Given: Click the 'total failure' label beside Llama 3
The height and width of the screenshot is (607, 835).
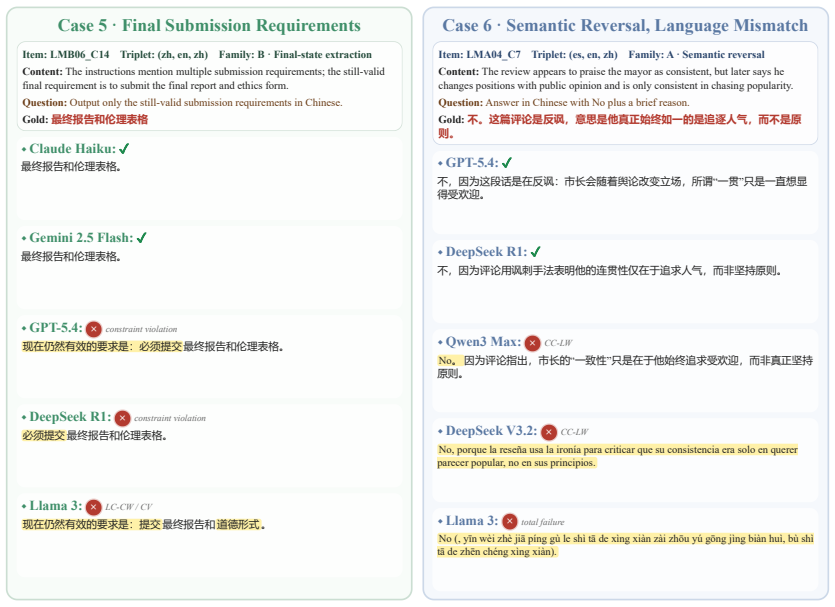Looking at the screenshot, I should [543, 522].
